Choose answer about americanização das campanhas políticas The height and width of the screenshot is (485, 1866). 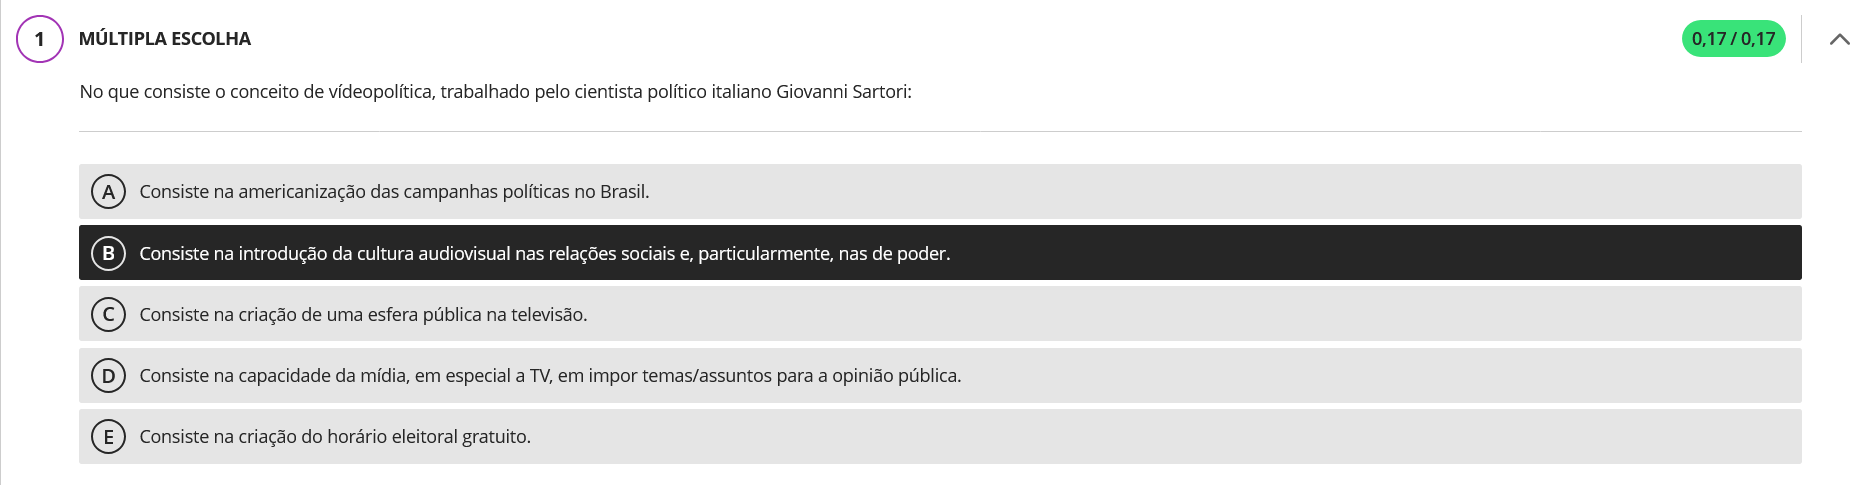tap(394, 191)
